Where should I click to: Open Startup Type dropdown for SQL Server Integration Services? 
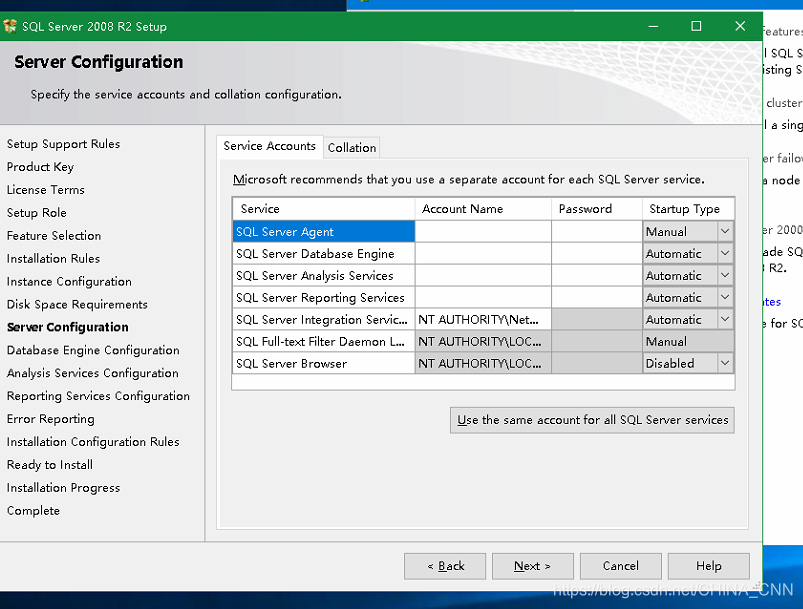click(725, 320)
